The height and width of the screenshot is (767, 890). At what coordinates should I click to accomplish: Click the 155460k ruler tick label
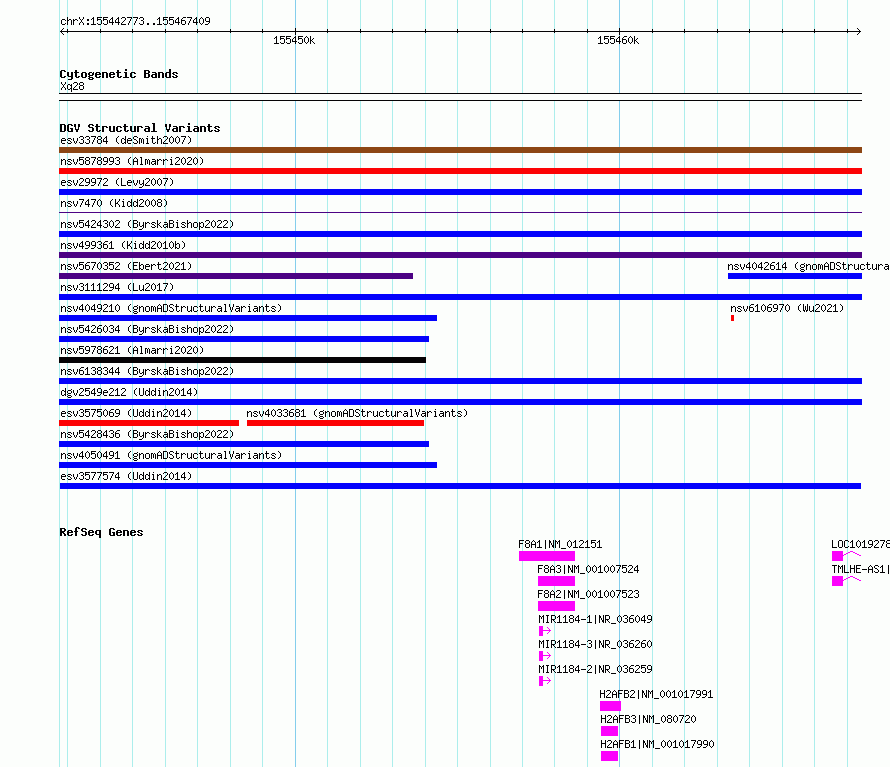(x=618, y=40)
